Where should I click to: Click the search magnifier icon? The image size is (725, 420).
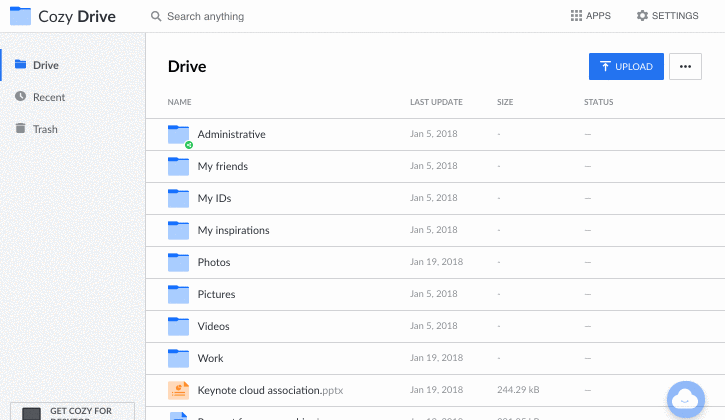(156, 17)
